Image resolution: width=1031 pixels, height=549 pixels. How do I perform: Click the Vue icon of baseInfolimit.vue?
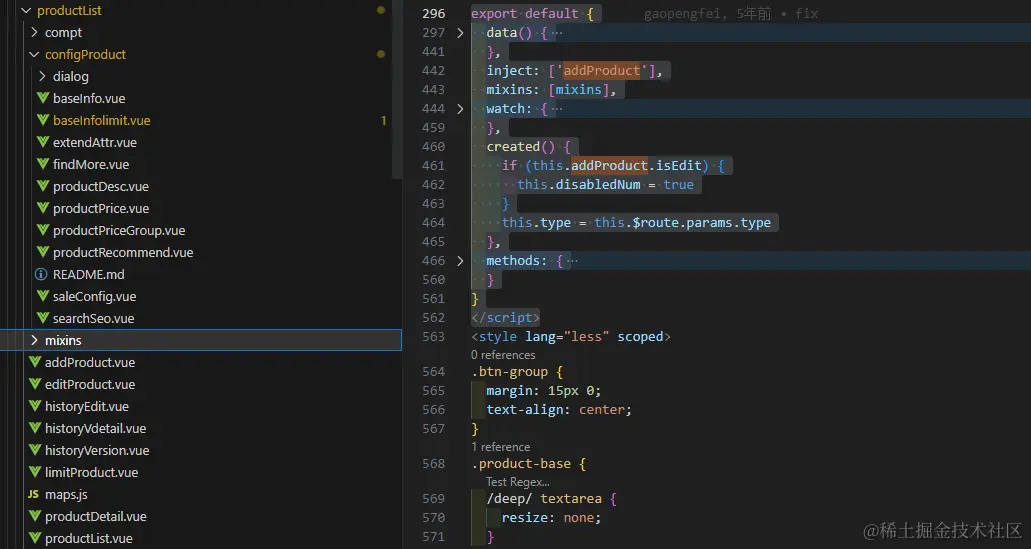[43, 120]
